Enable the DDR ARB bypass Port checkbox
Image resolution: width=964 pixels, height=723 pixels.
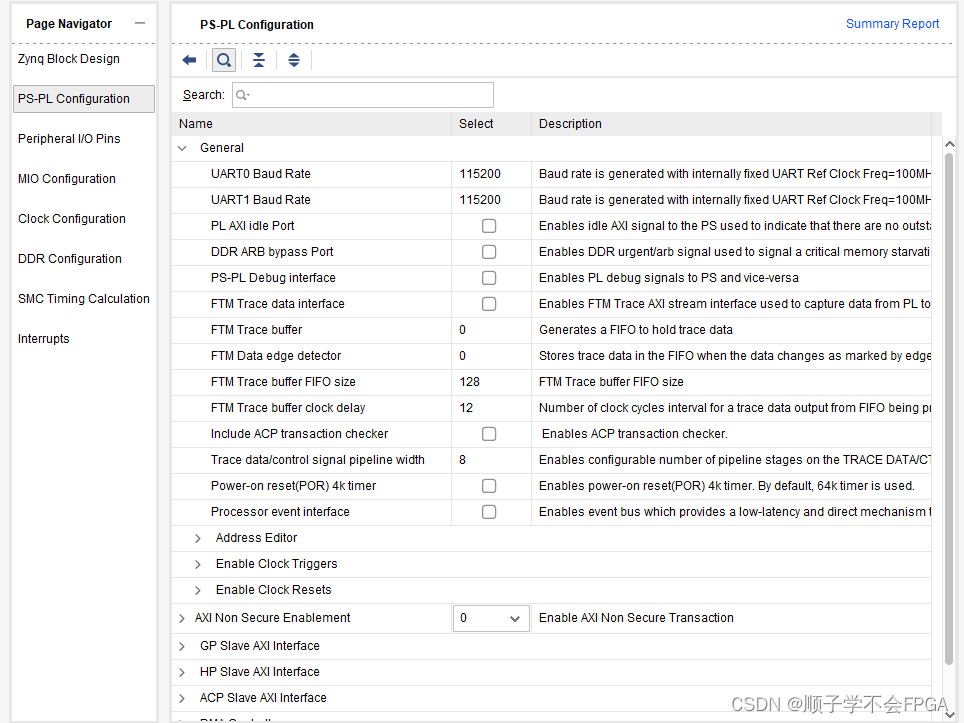(489, 251)
